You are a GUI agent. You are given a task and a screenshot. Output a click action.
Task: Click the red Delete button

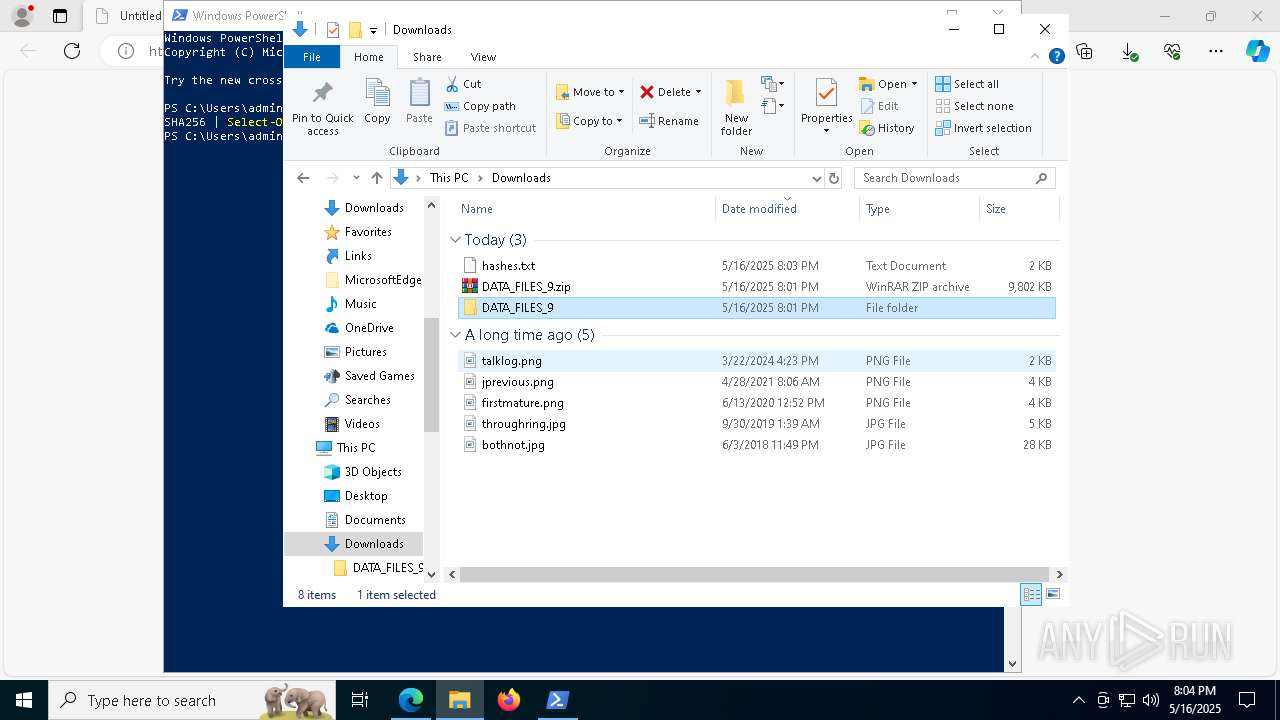pos(665,92)
